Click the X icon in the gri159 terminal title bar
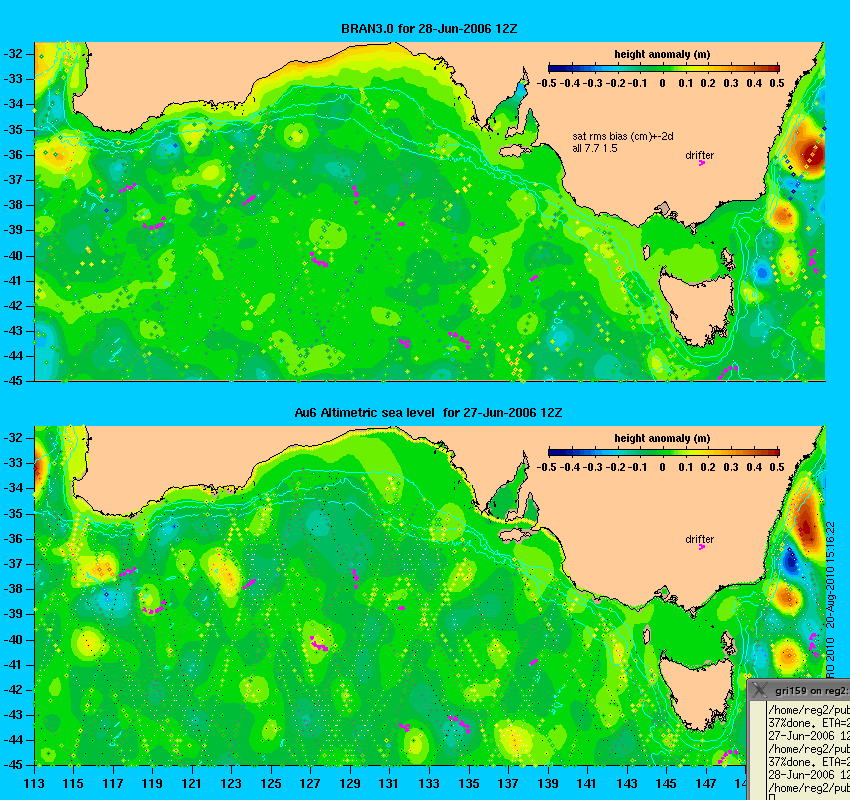 pos(760,690)
